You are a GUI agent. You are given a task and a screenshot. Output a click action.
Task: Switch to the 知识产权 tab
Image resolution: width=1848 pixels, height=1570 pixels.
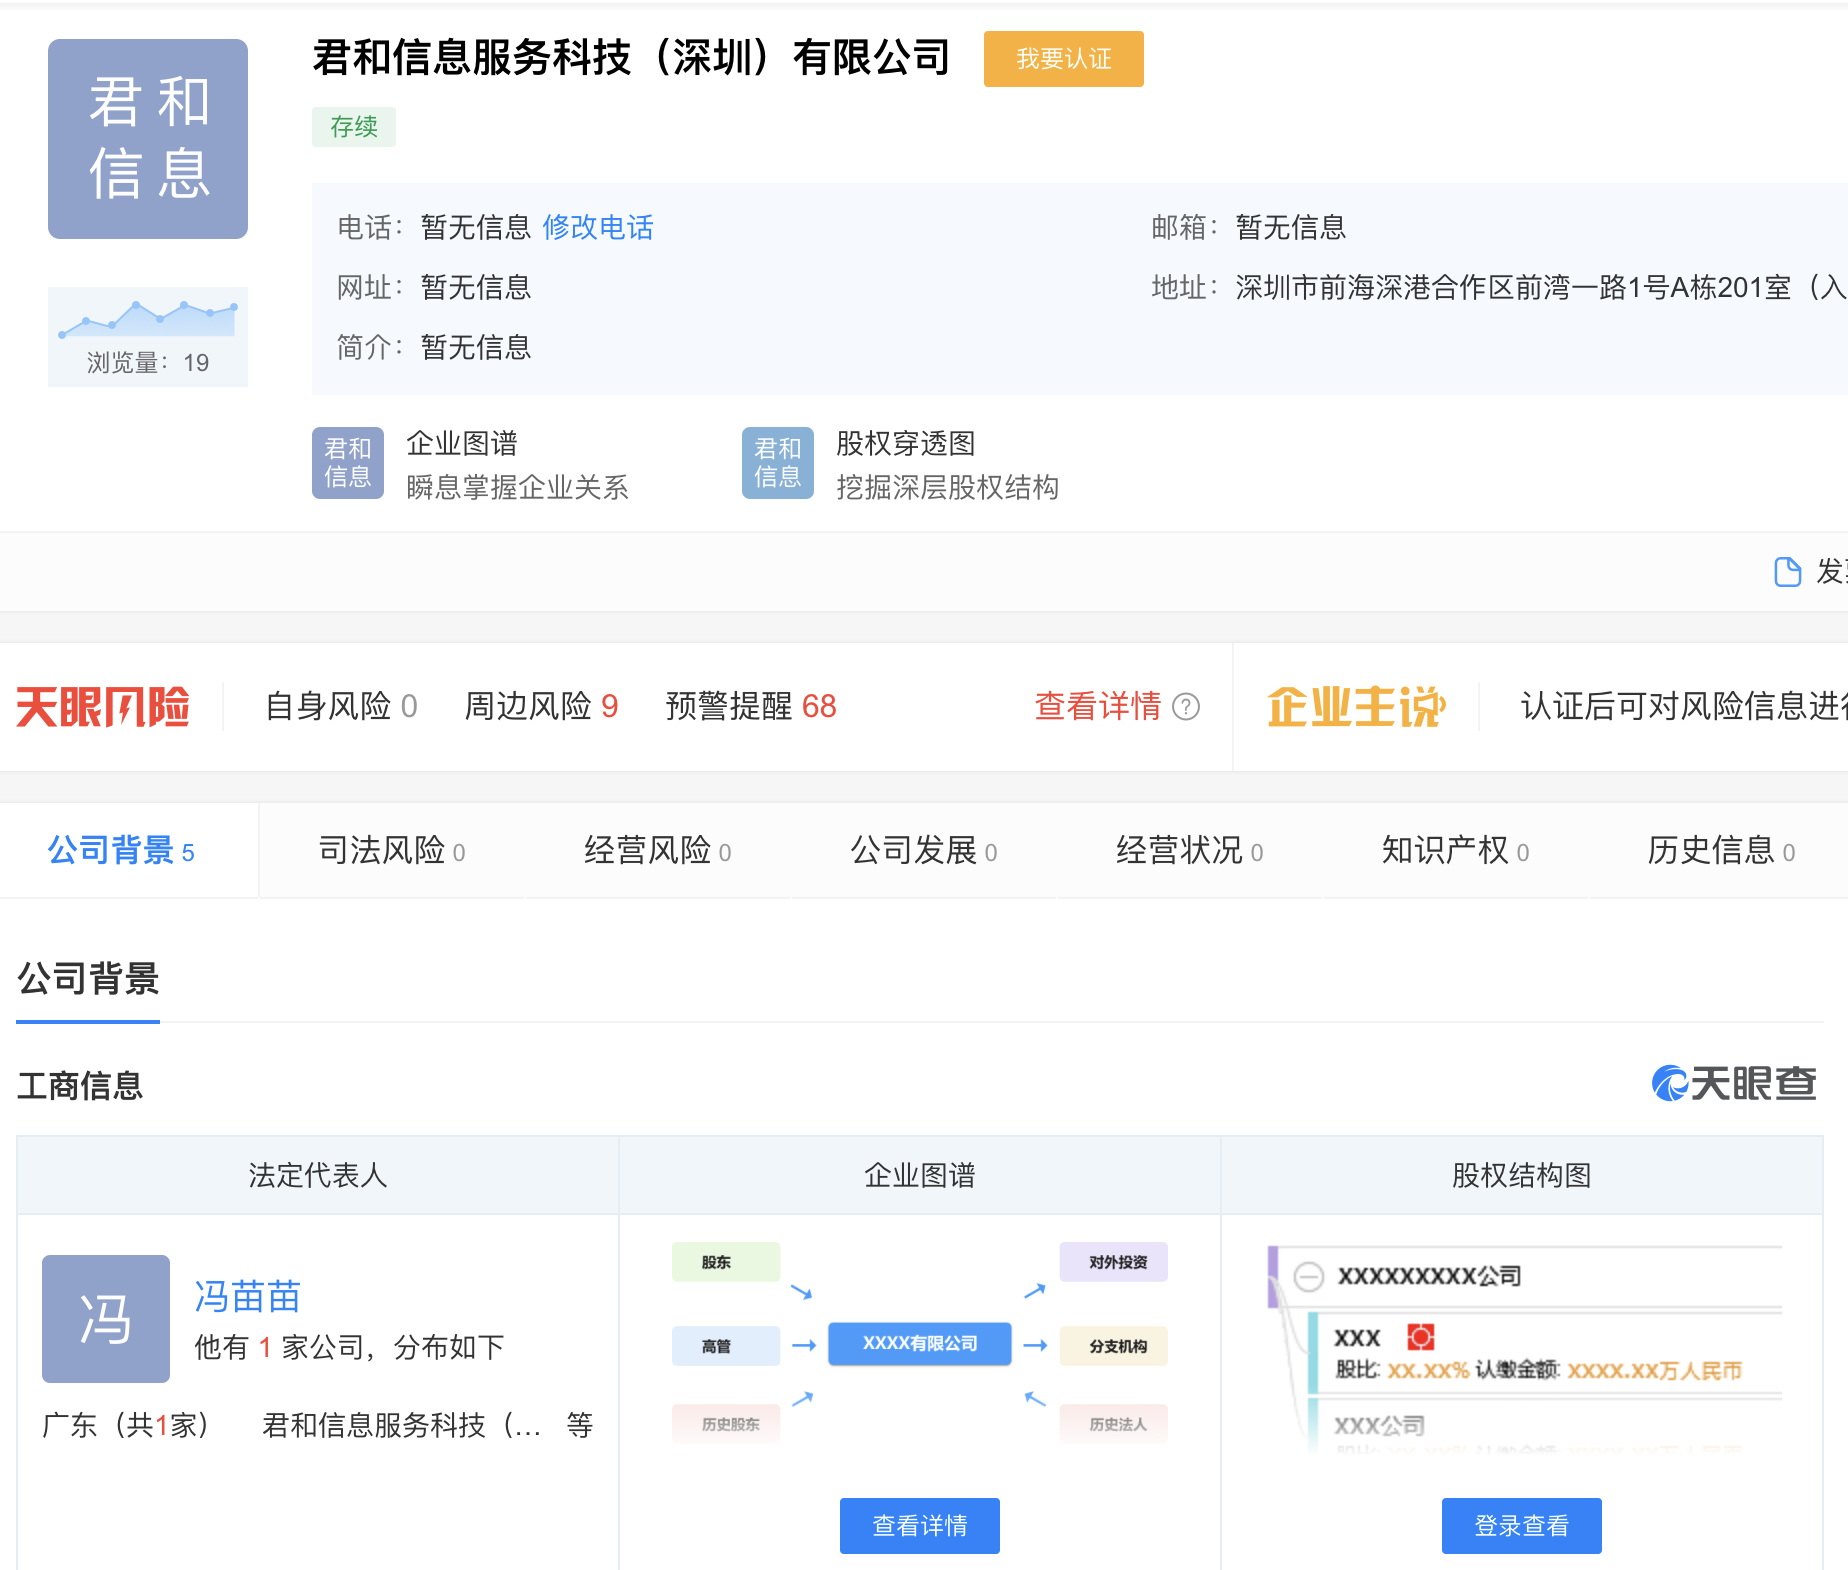pyautogui.click(x=1455, y=851)
